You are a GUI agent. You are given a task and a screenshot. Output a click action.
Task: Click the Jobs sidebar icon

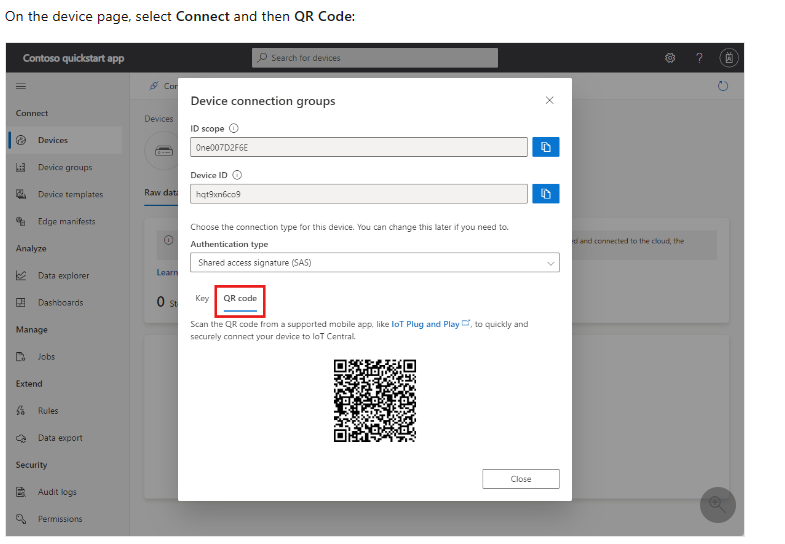pos(21,356)
